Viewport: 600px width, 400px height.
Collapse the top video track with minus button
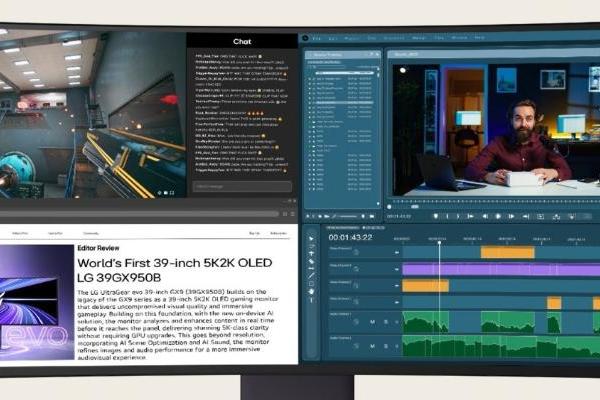397,253
